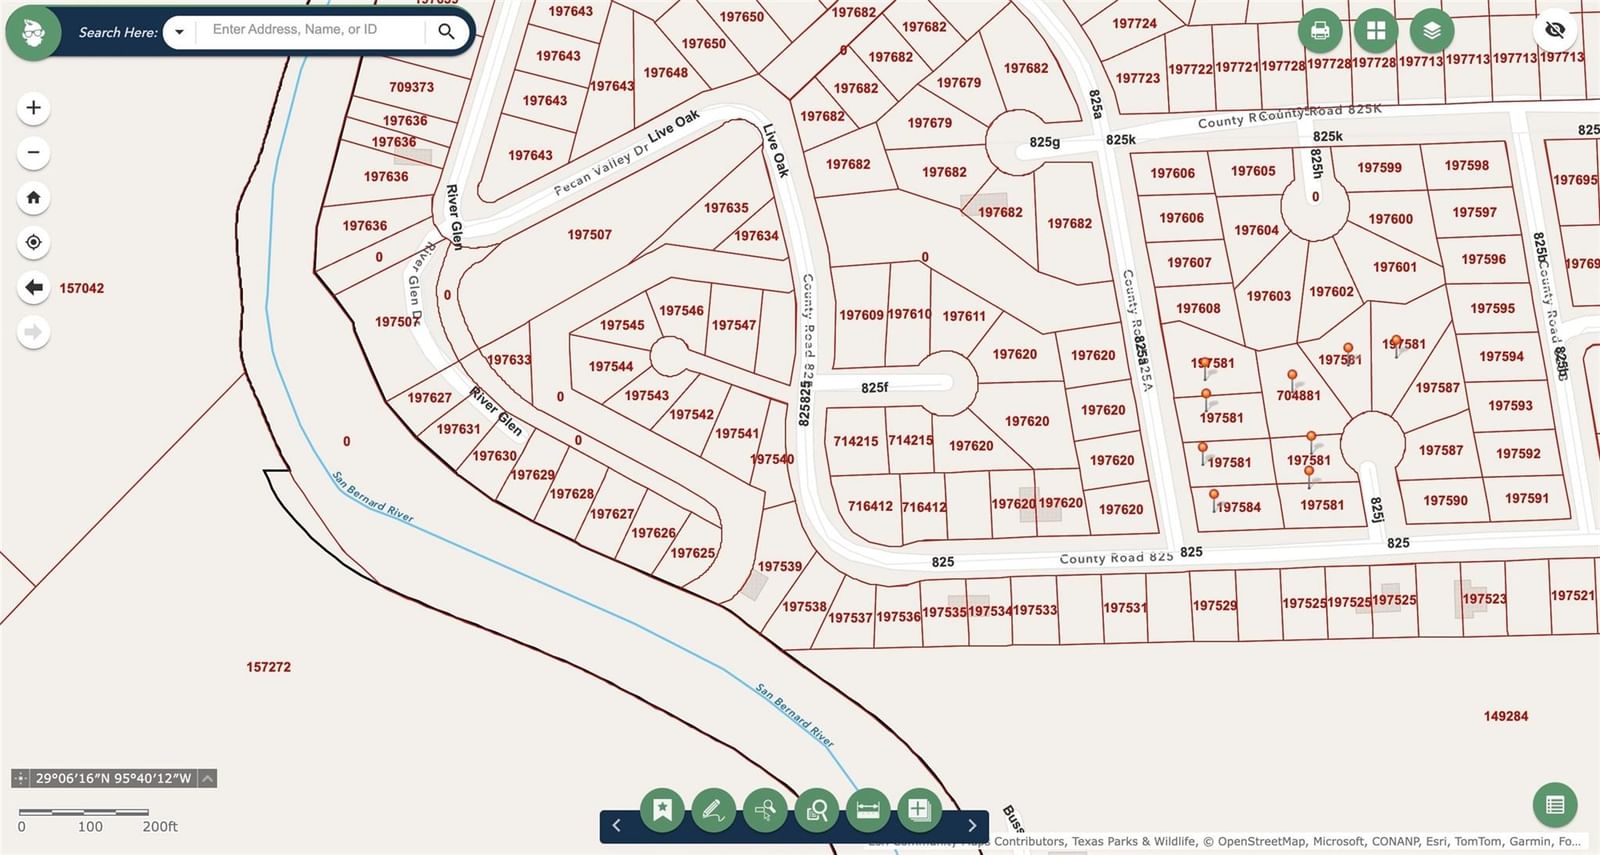Open the add data layers tool
The height and width of the screenshot is (855, 1600).
point(919,810)
